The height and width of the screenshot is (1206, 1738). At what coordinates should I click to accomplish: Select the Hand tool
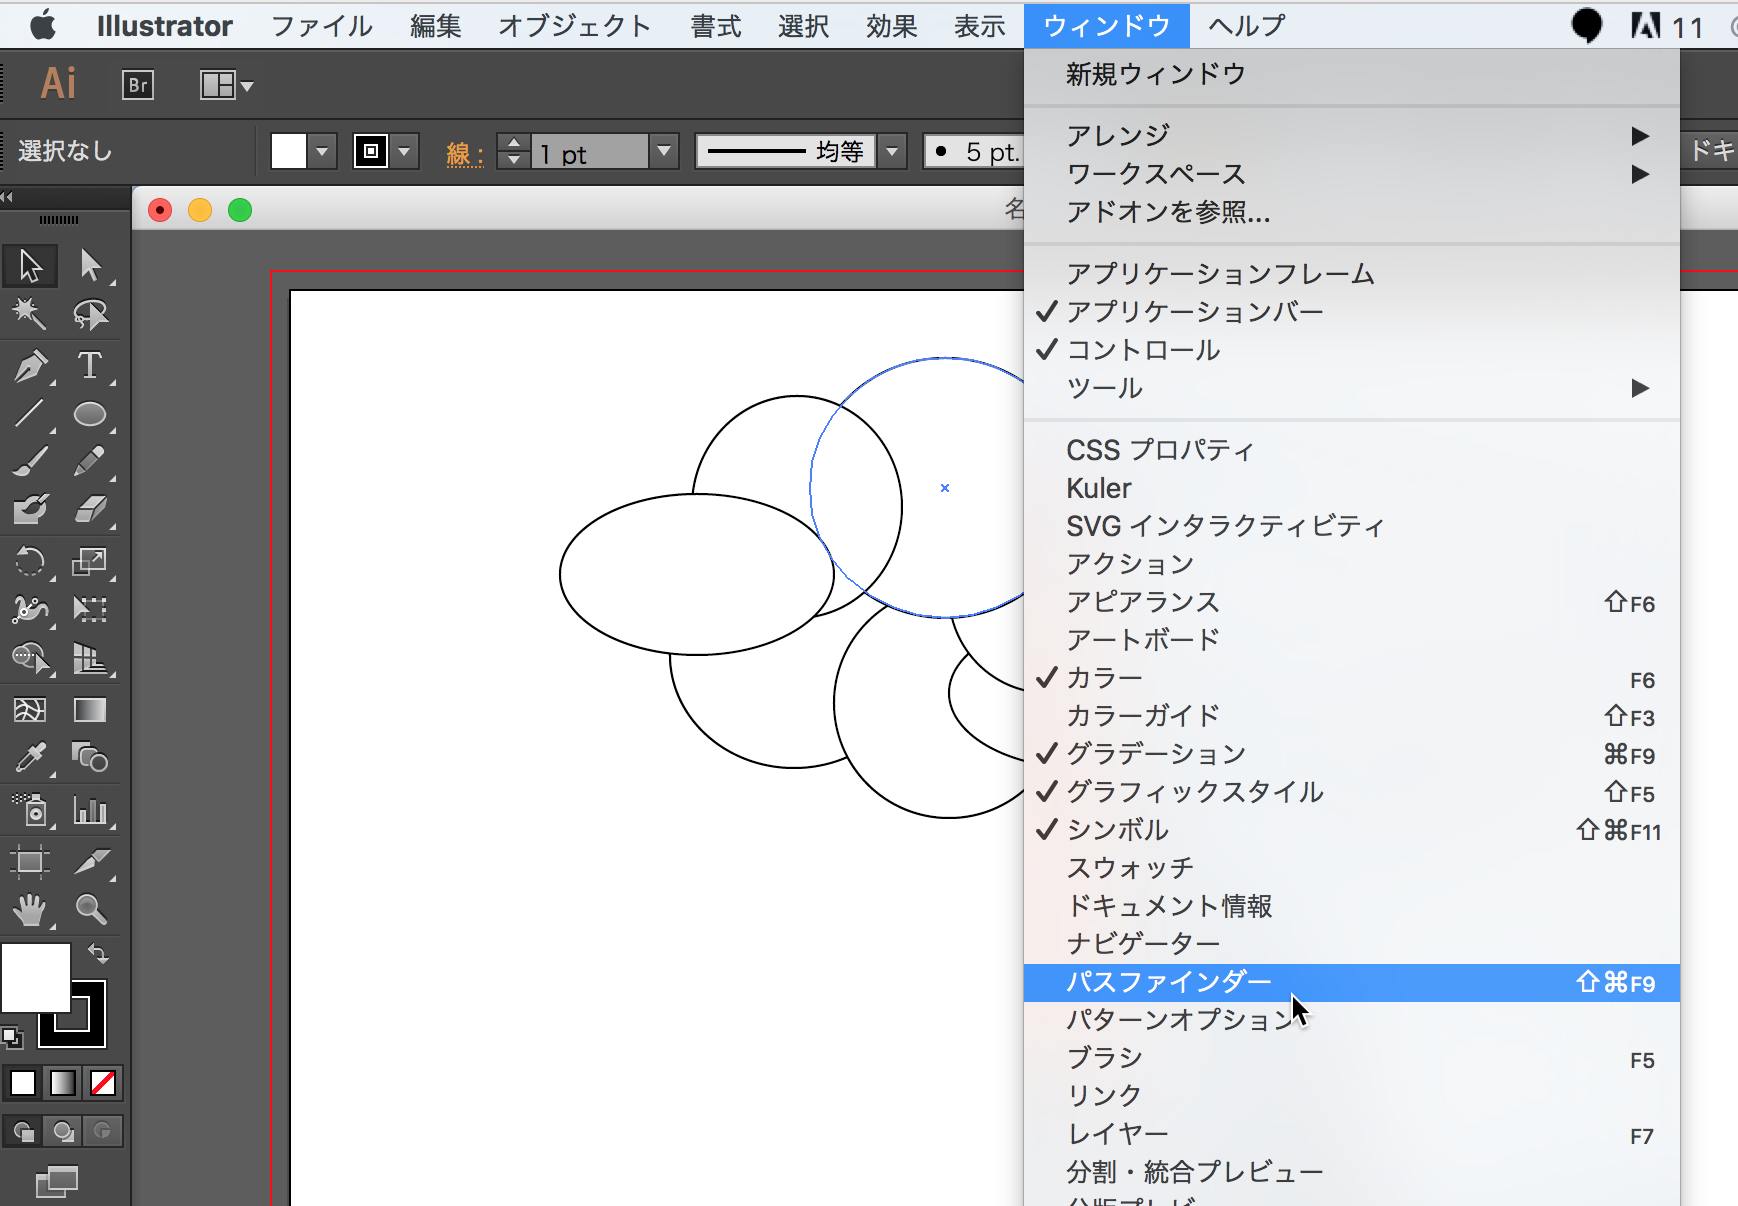click(30, 910)
